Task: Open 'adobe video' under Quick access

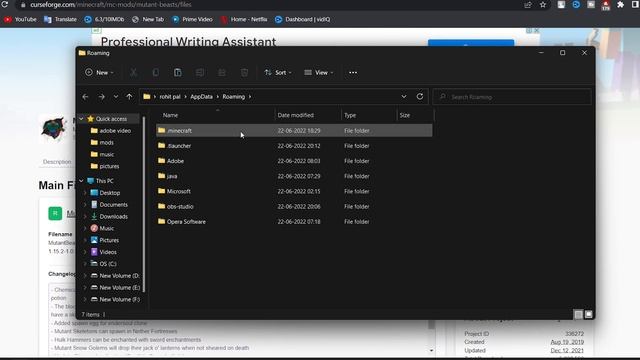Action: pos(111,131)
